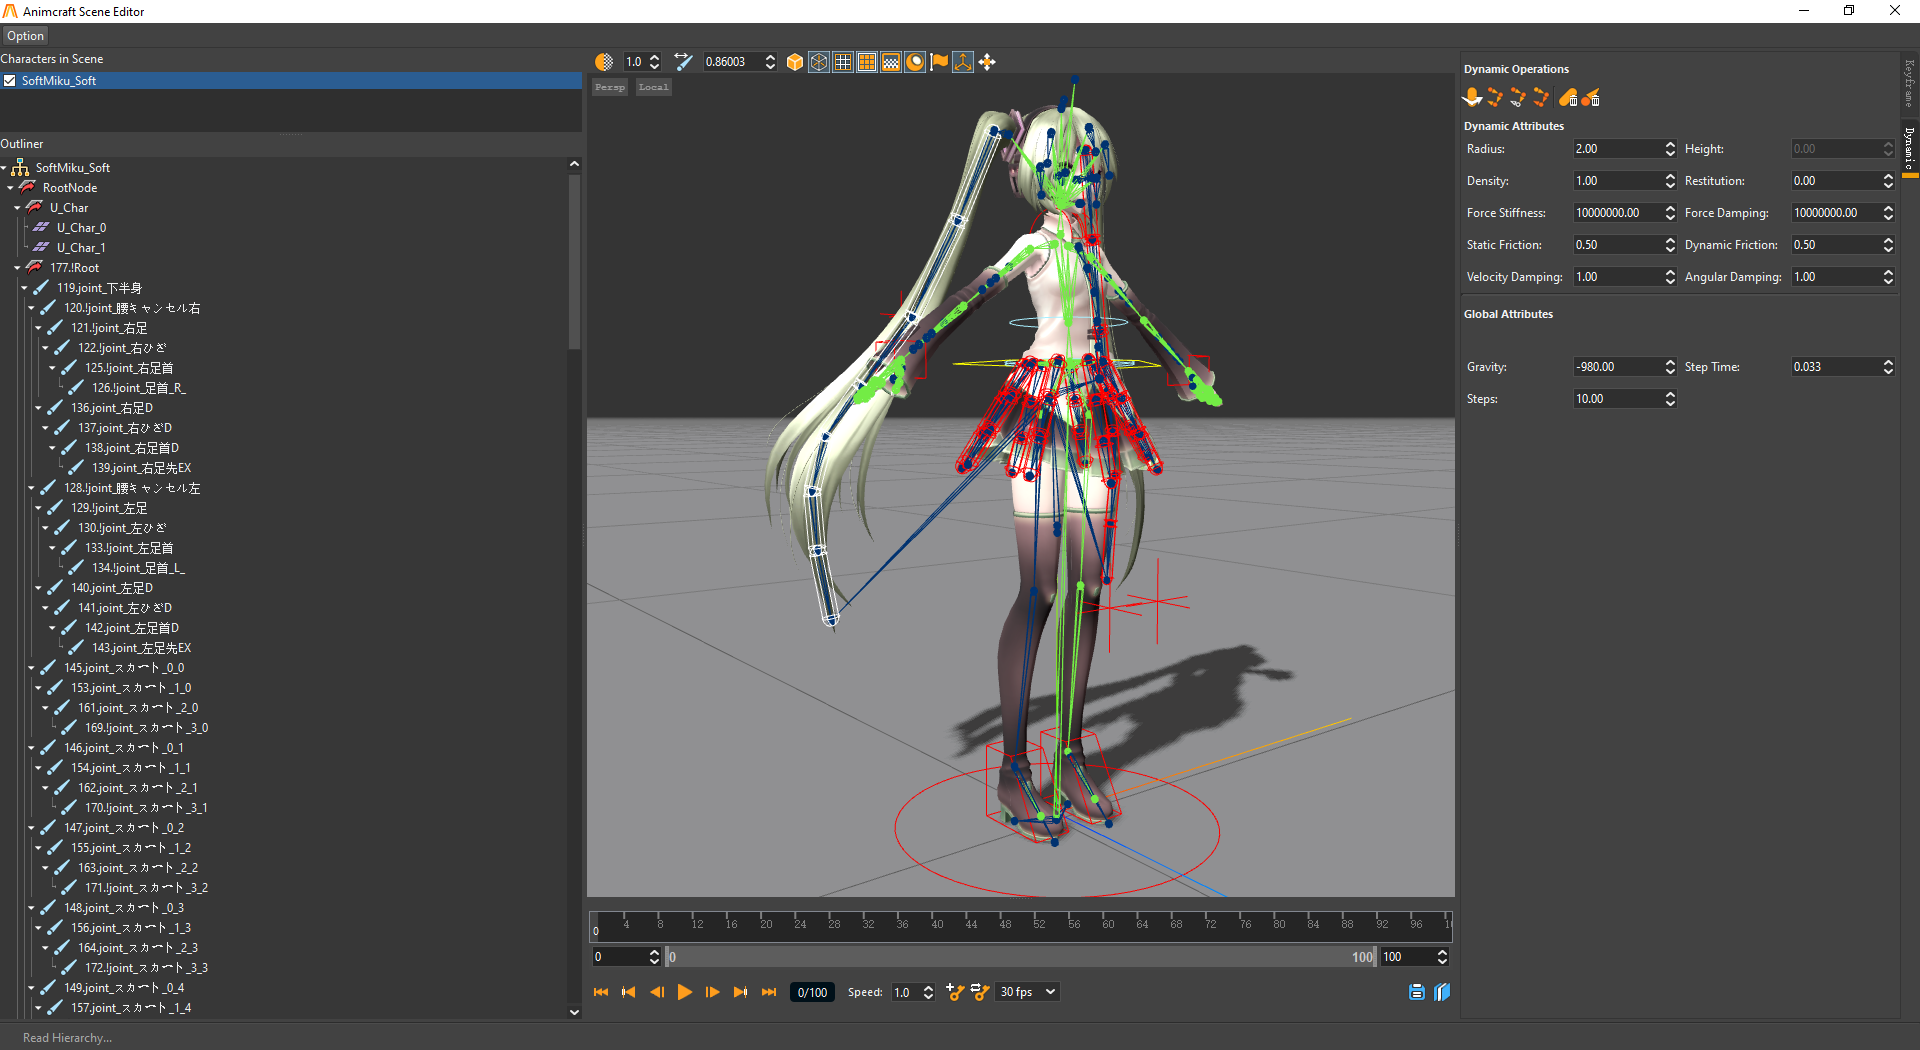Screen dimensions: 1920x1050
Task: Toggle the sphere lighting display button
Action: click(x=915, y=62)
